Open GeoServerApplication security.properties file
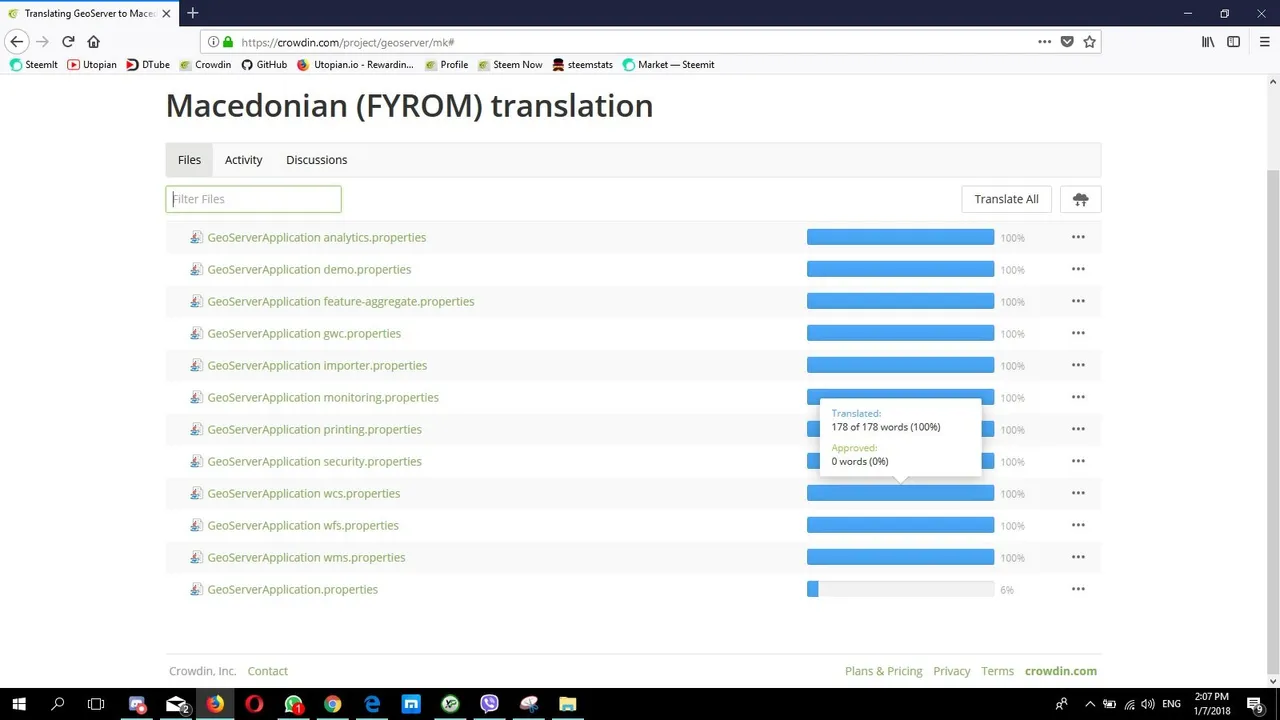Viewport: 1280px width, 720px height. pos(314,461)
